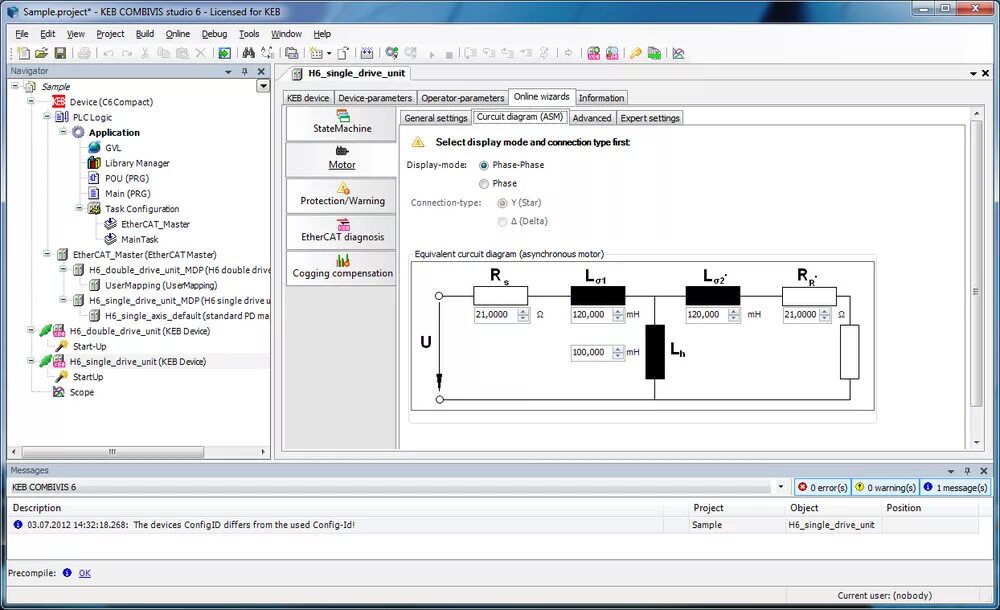
Task: Click the Find binoculars icon
Action: (249, 53)
